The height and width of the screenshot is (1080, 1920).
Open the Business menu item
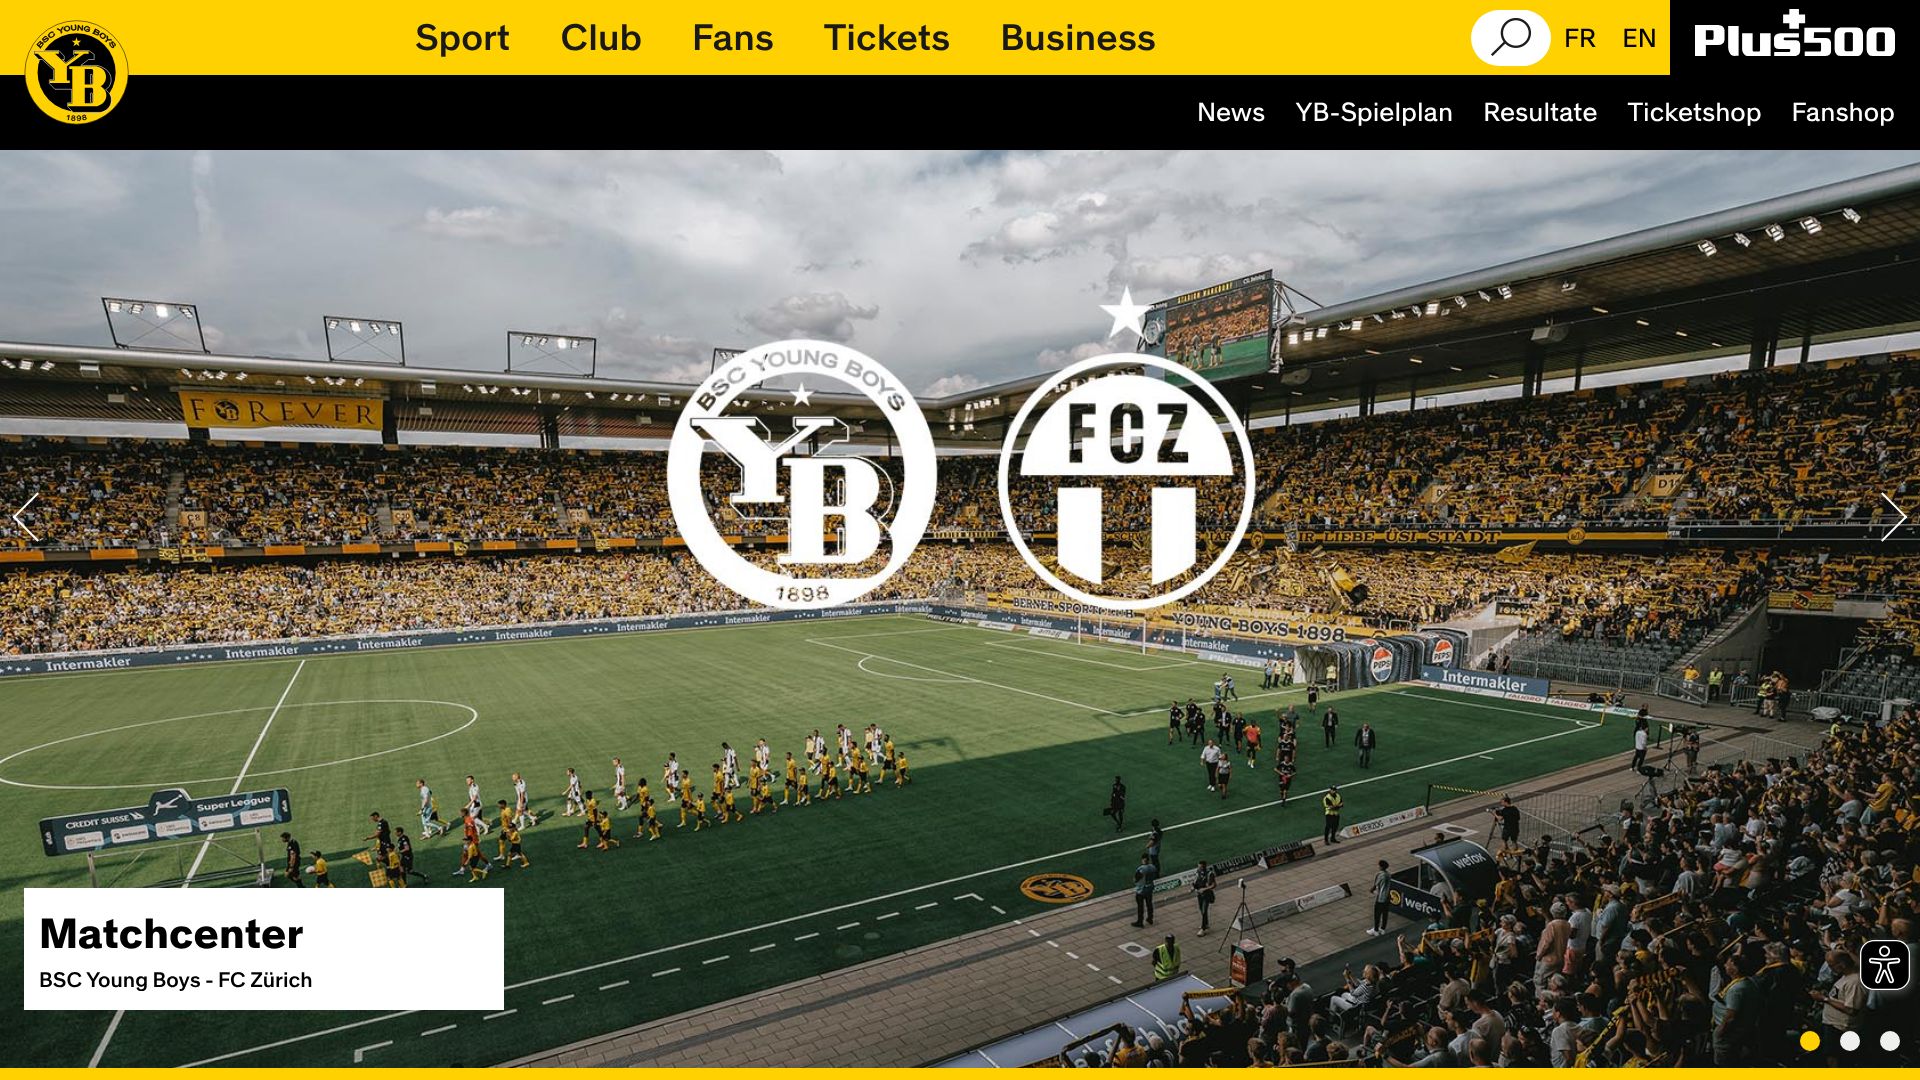[1078, 38]
